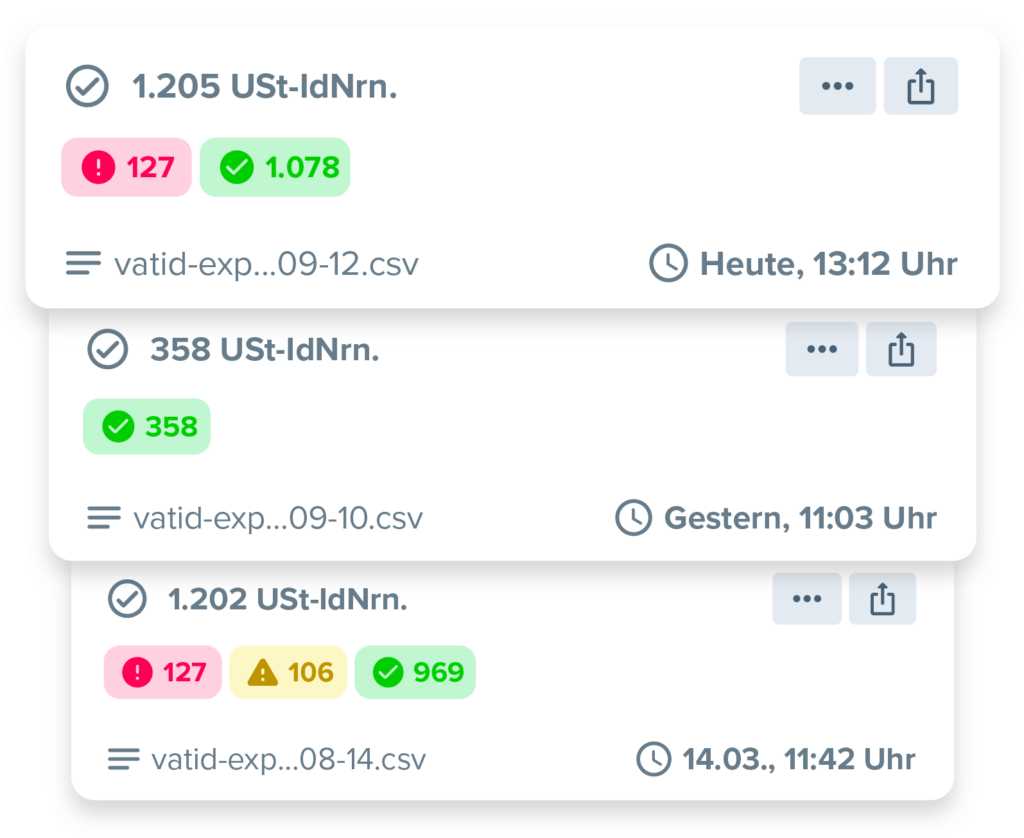The width and height of the screenshot is (1024, 838).
Task: Open three-dots menu on 1.205 USt-IdNrn. card
Action: tap(837, 87)
